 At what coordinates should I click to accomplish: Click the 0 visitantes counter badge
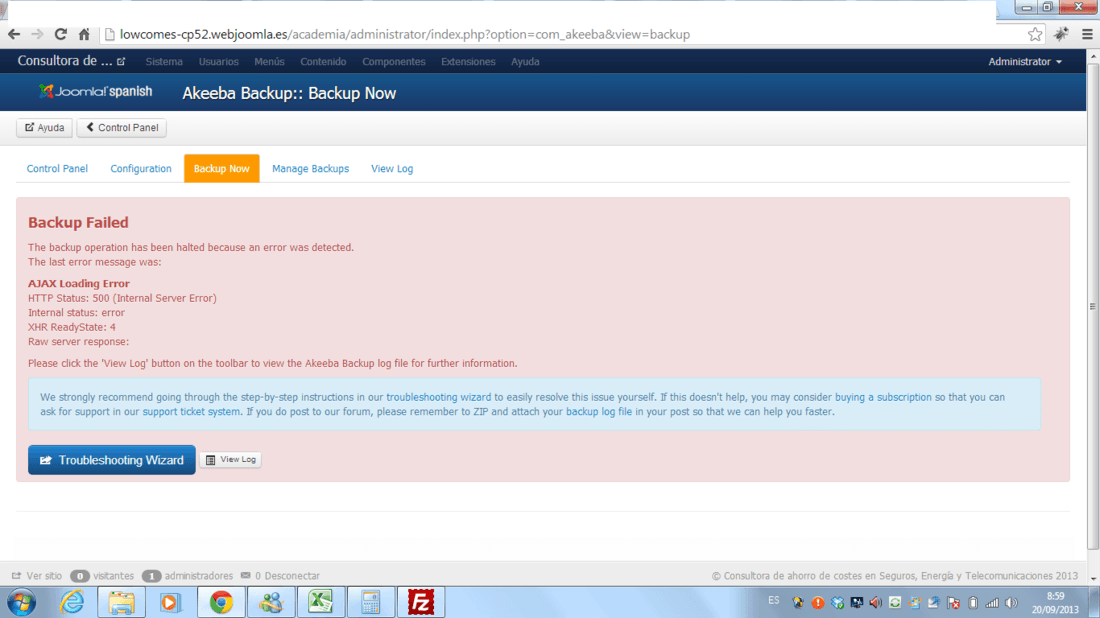click(80, 576)
